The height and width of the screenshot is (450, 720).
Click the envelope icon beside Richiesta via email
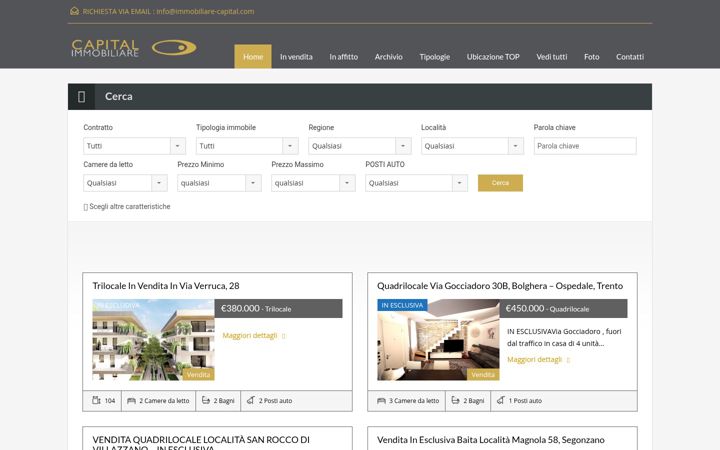tap(74, 11)
